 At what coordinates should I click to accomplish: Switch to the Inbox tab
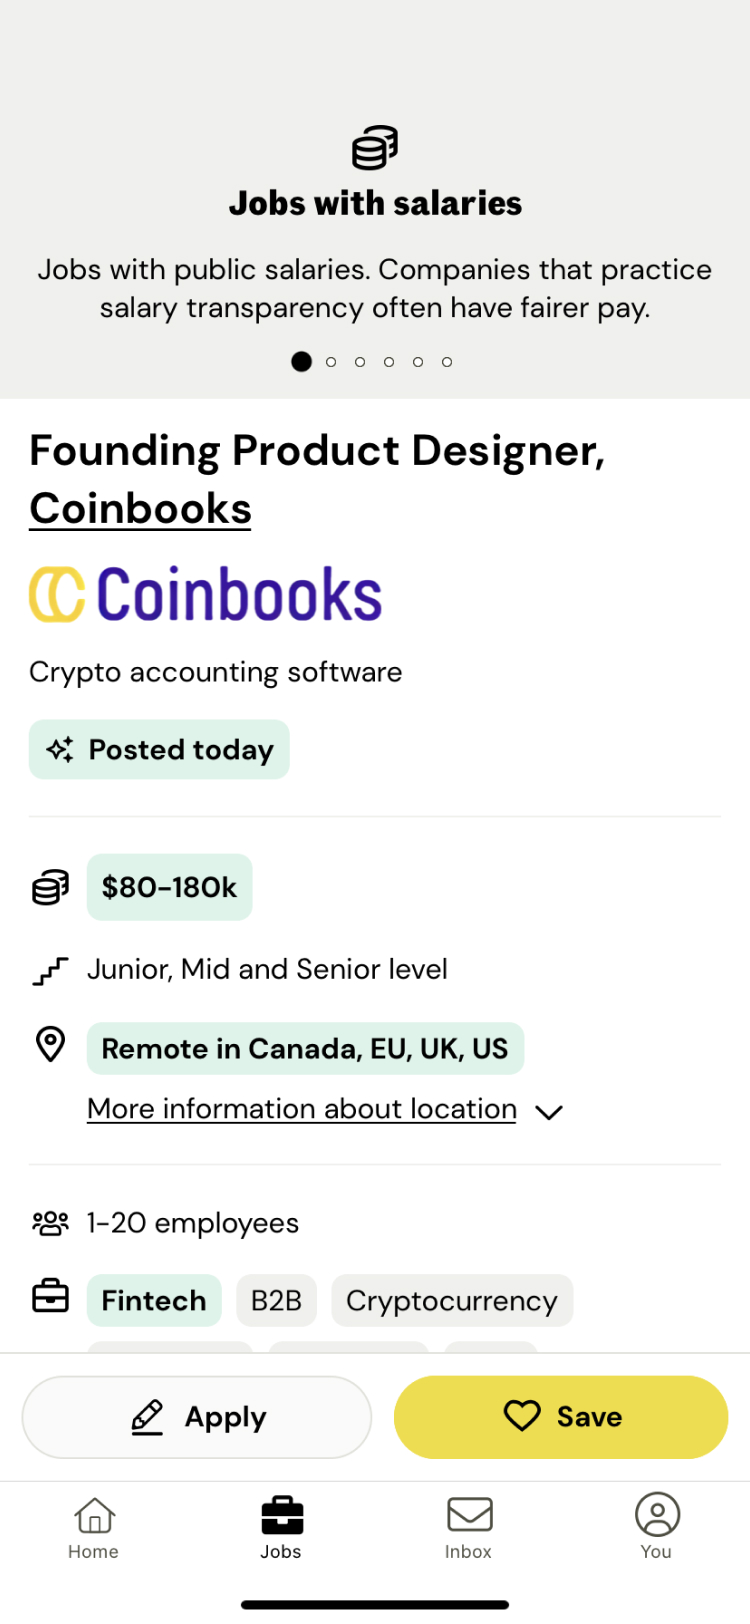[x=468, y=1527]
